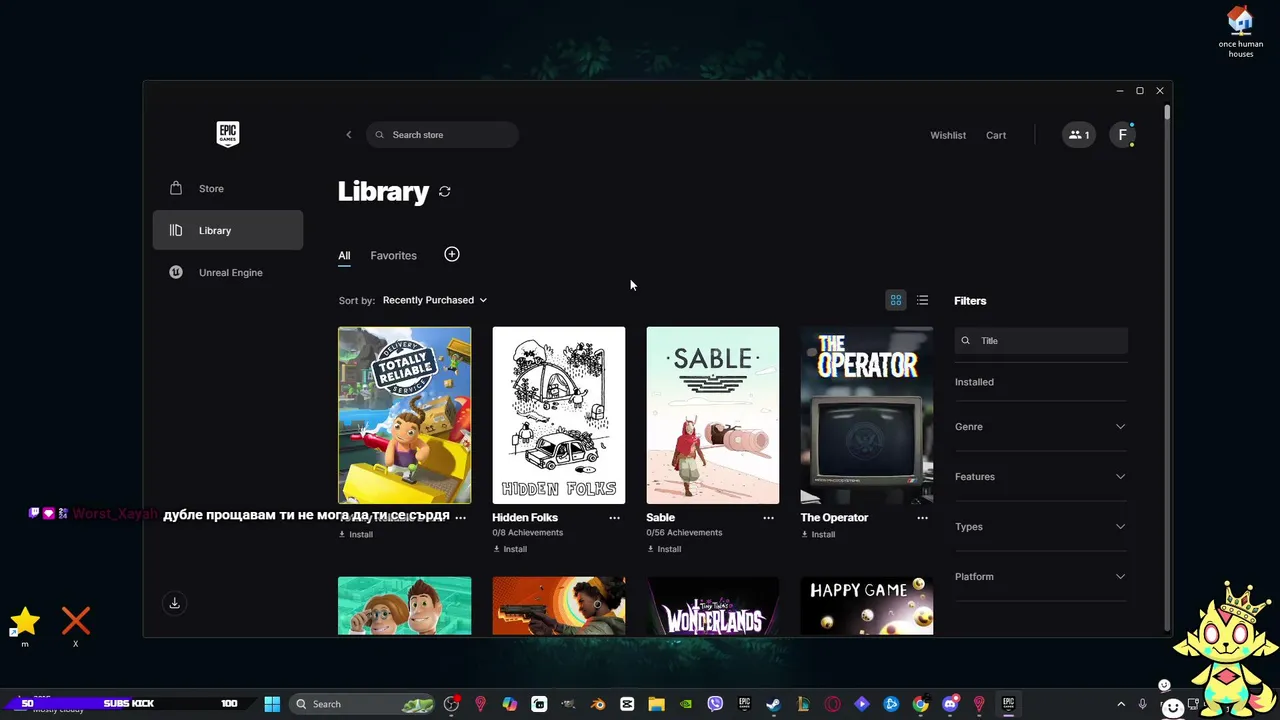Go back using the left arrow
1280x720 pixels.
[x=349, y=135]
